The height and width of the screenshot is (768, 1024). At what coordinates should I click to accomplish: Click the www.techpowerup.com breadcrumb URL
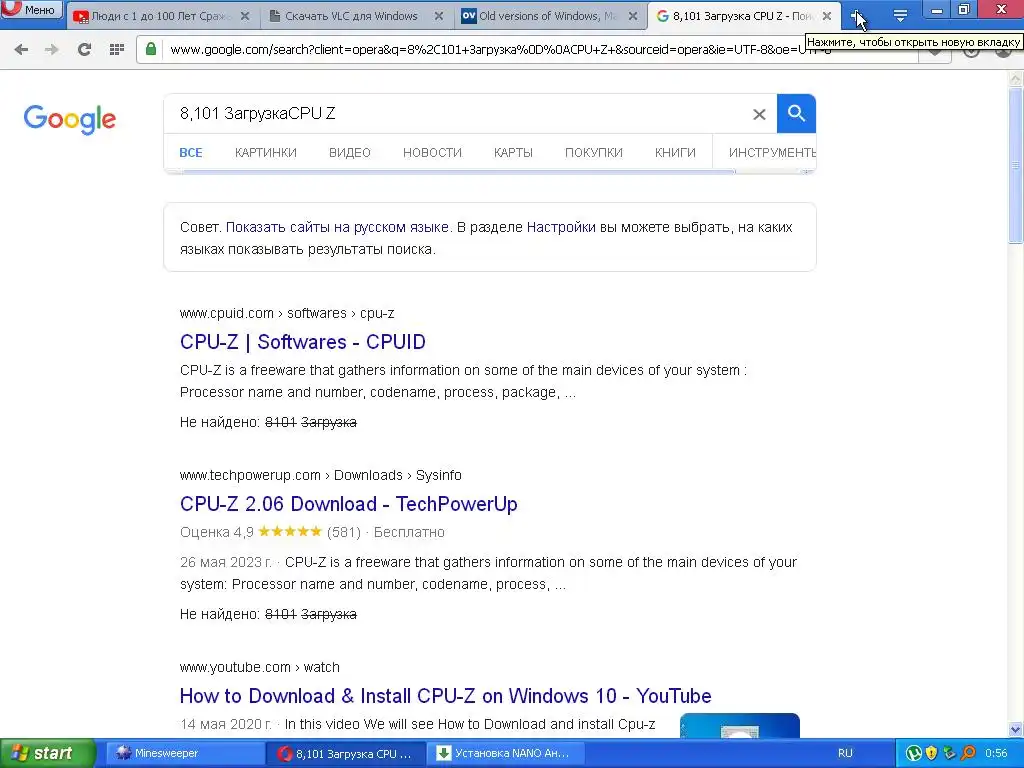(321, 475)
